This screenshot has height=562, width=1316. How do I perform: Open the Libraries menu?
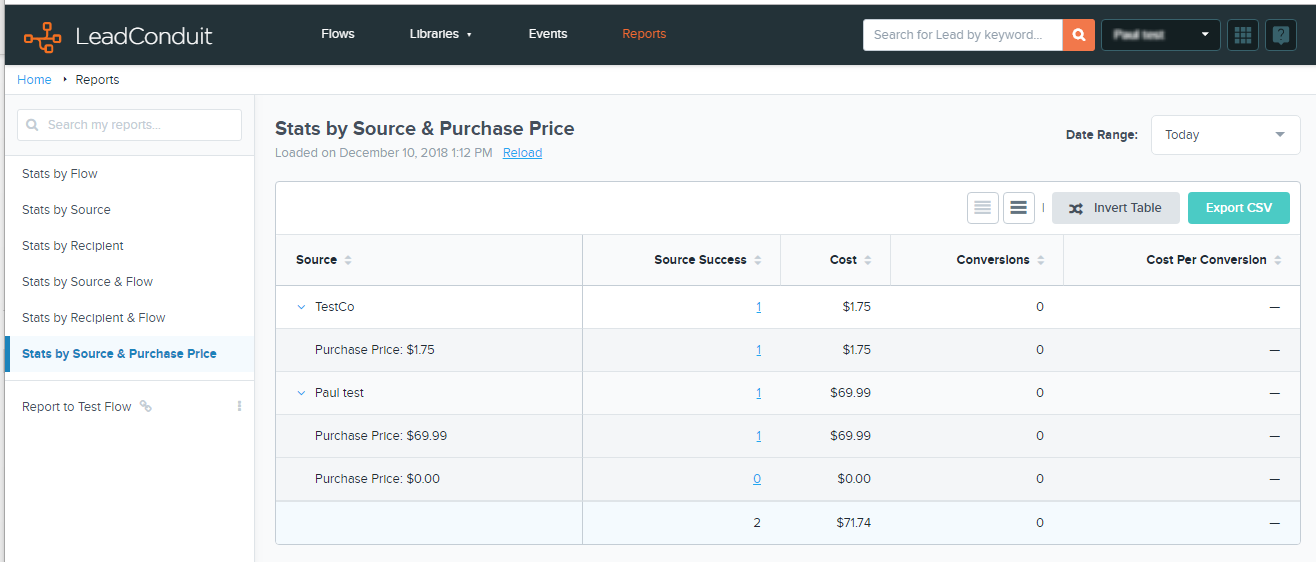(x=440, y=34)
